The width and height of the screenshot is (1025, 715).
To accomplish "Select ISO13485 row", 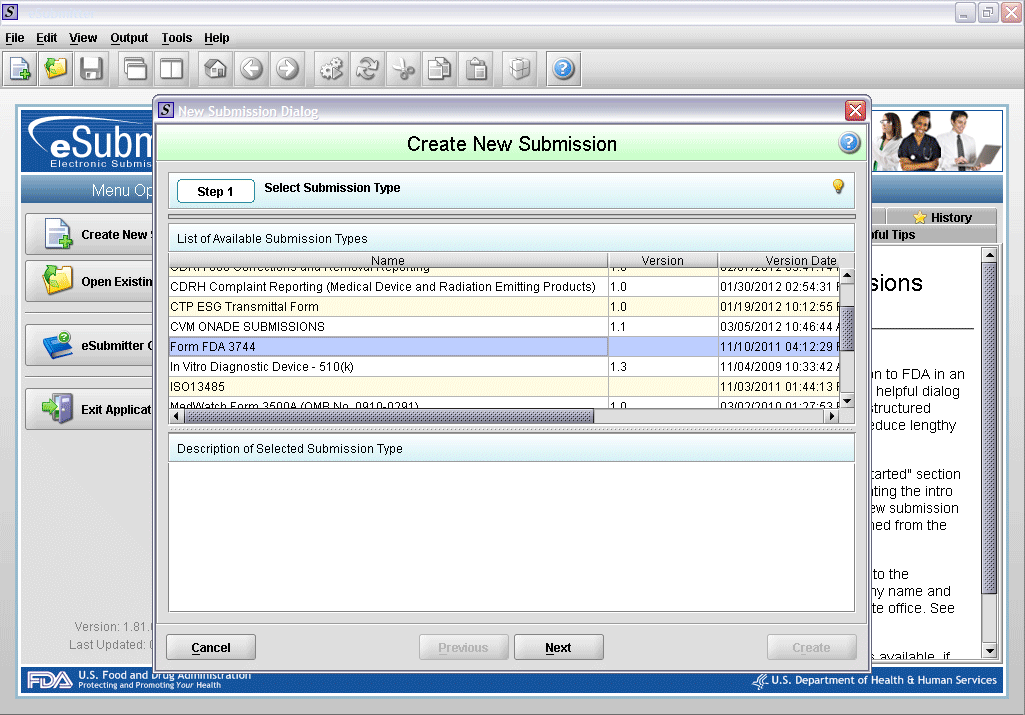I will 503,386.
